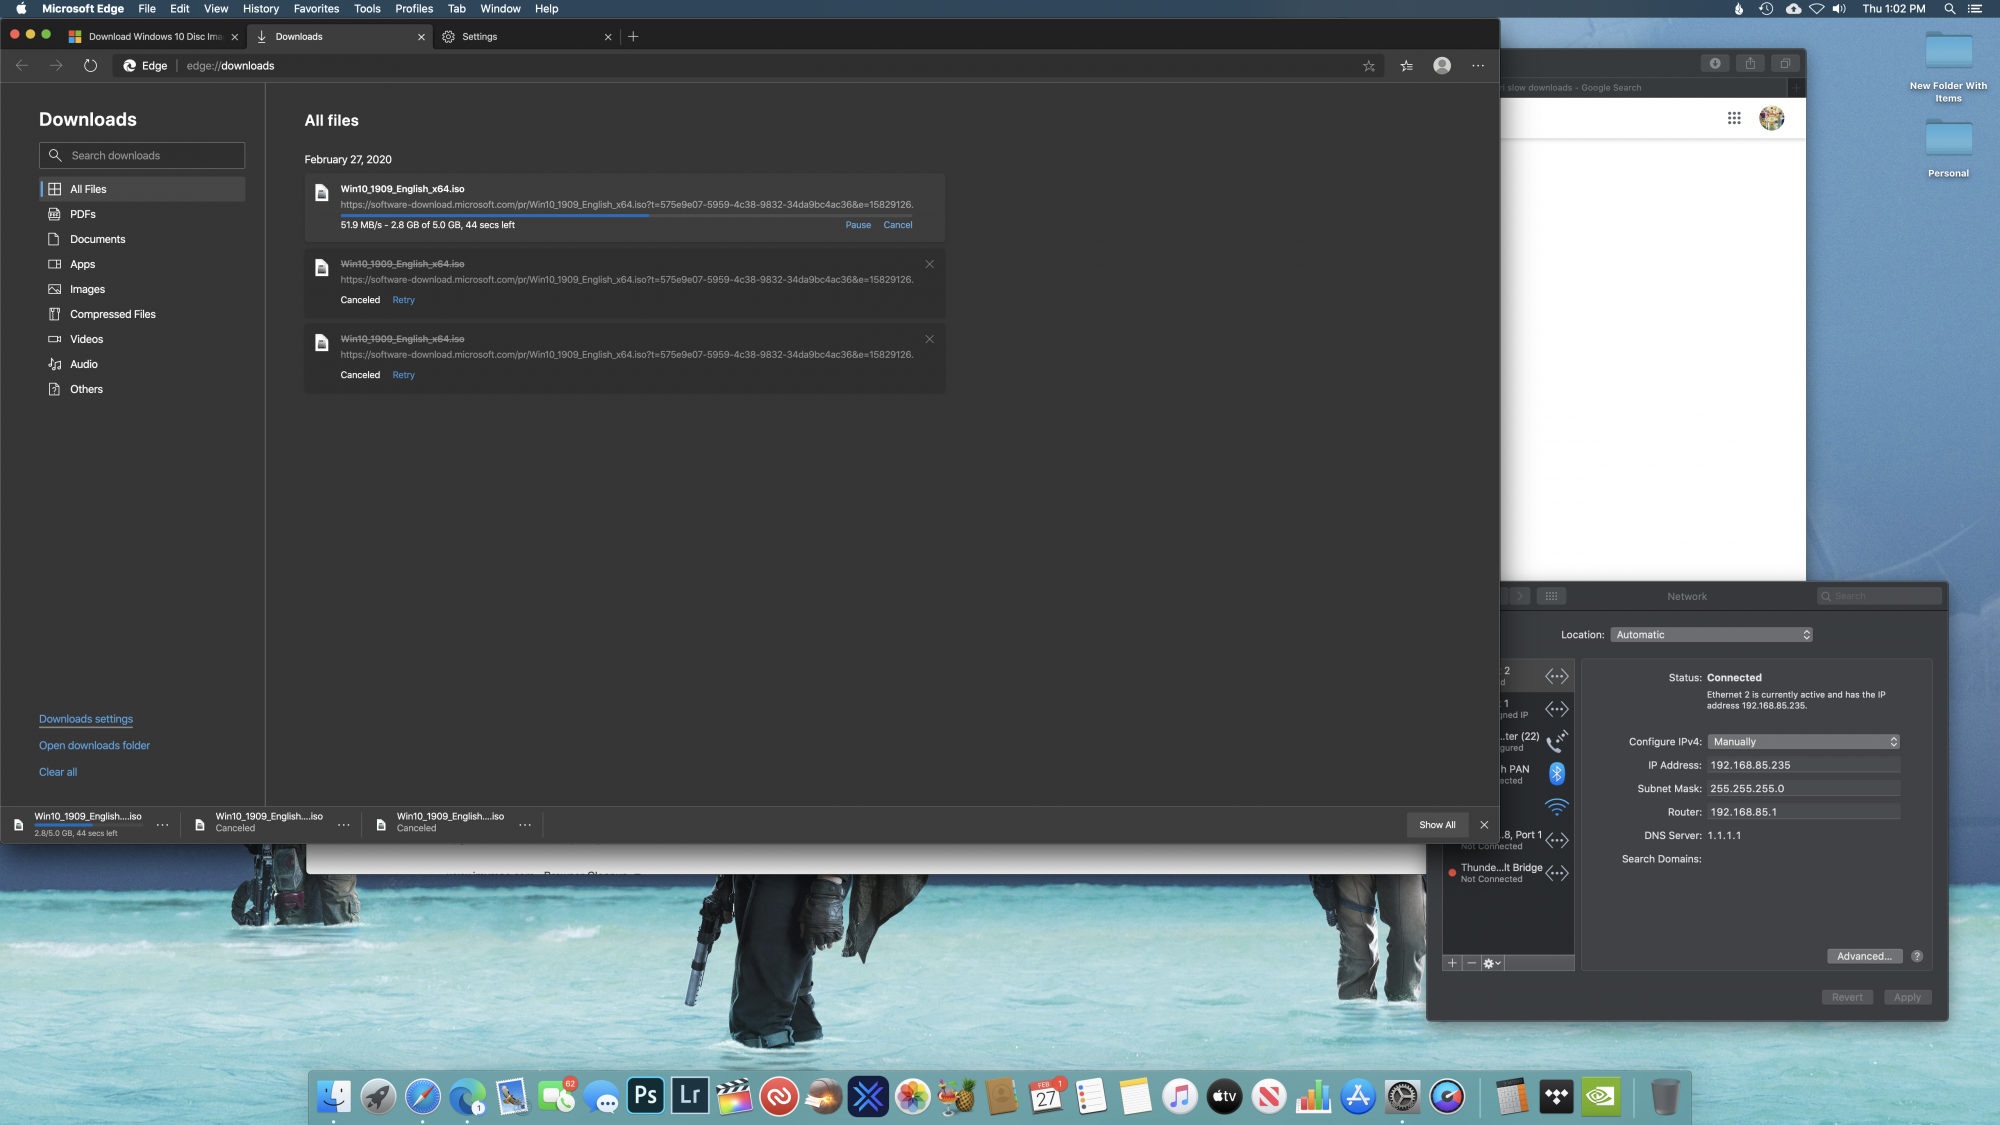The image size is (2000, 1125).
Task: Select the Others filter in sidebar
Action: pyautogui.click(x=142, y=389)
